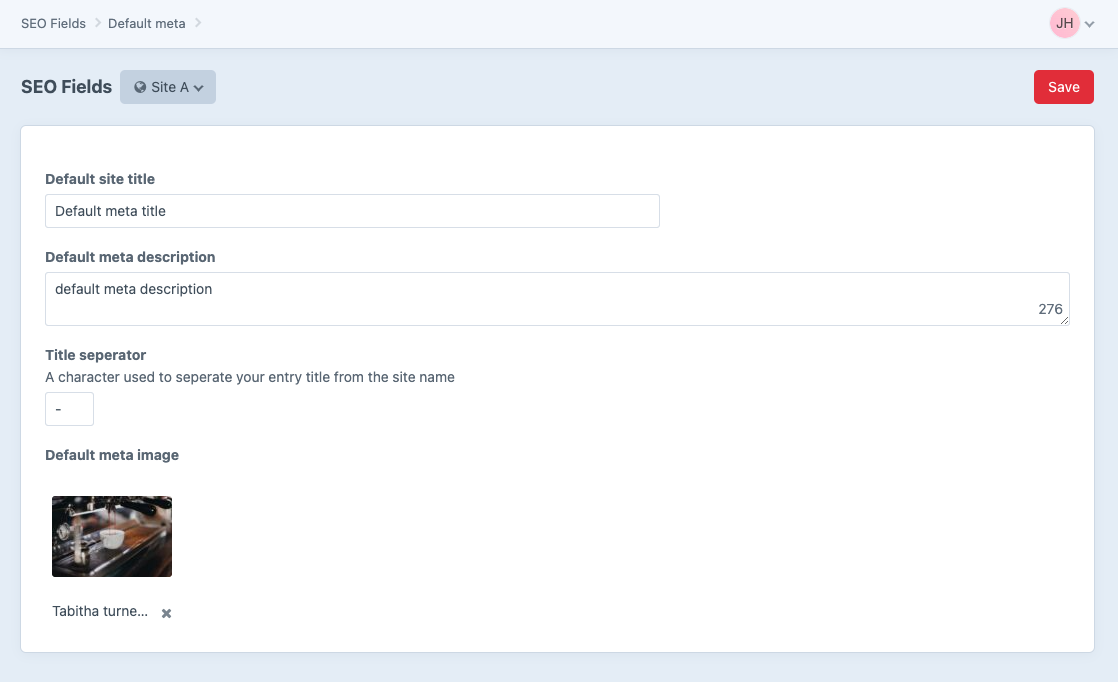This screenshot has width=1118, height=682.
Task: Click the 276 character counter
Action: point(1050,309)
